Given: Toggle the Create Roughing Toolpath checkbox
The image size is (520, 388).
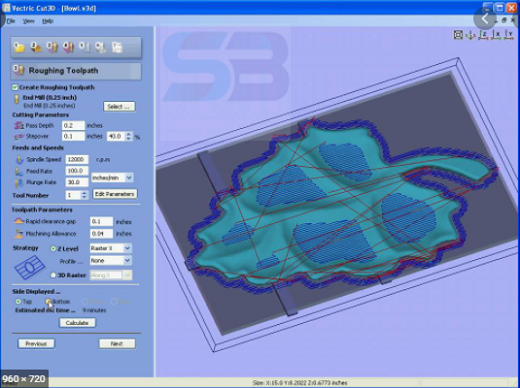Looking at the screenshot, I should click(15, 87).
